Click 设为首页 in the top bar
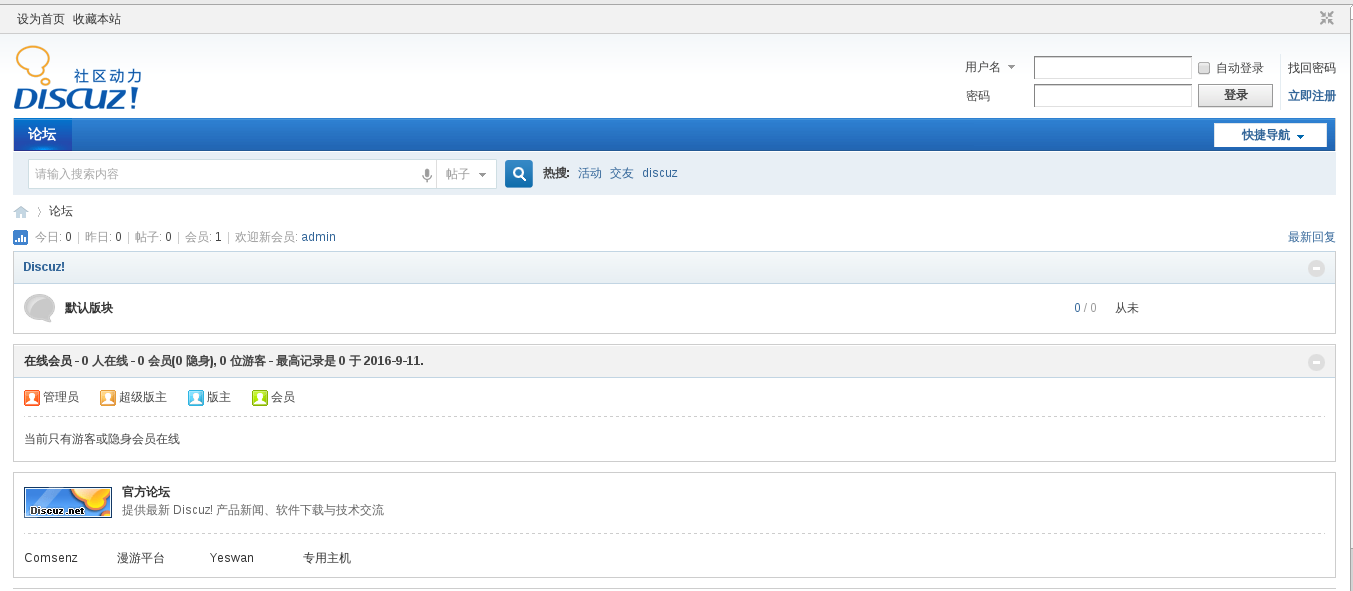 click(x=41, y=19)
